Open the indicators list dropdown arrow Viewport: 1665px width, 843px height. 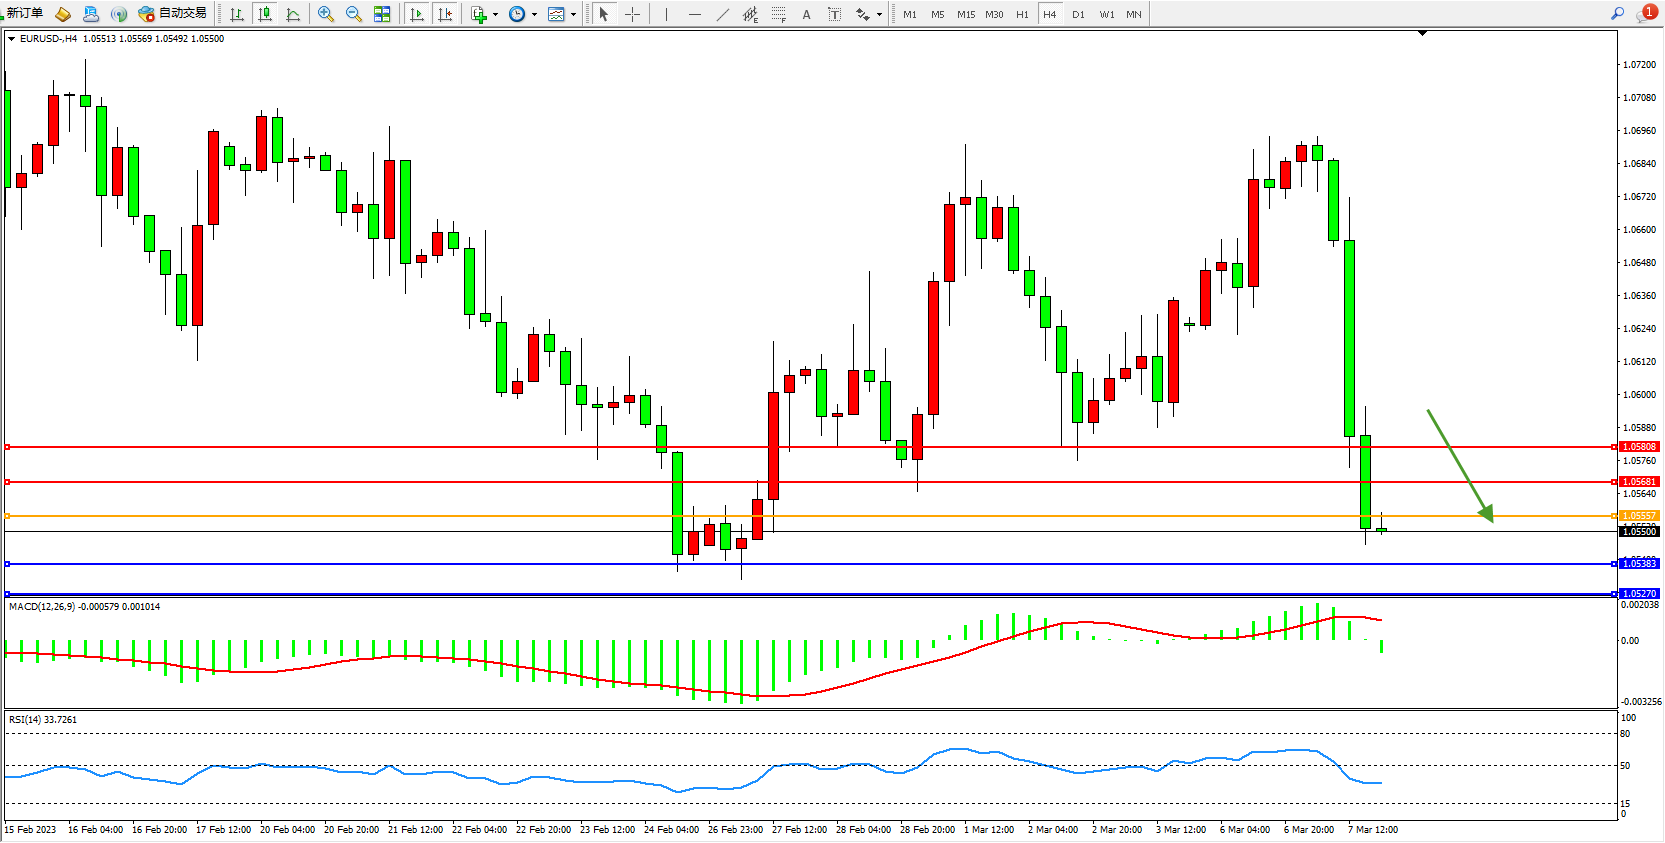pyautogui.click(x=495, y=14)
